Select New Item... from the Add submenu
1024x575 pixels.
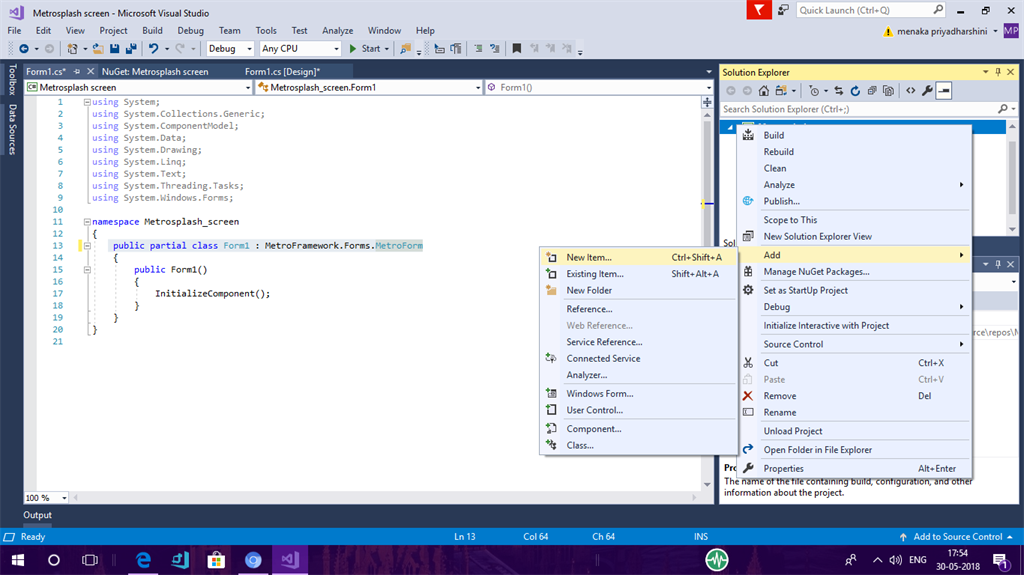tap(588, 257)
